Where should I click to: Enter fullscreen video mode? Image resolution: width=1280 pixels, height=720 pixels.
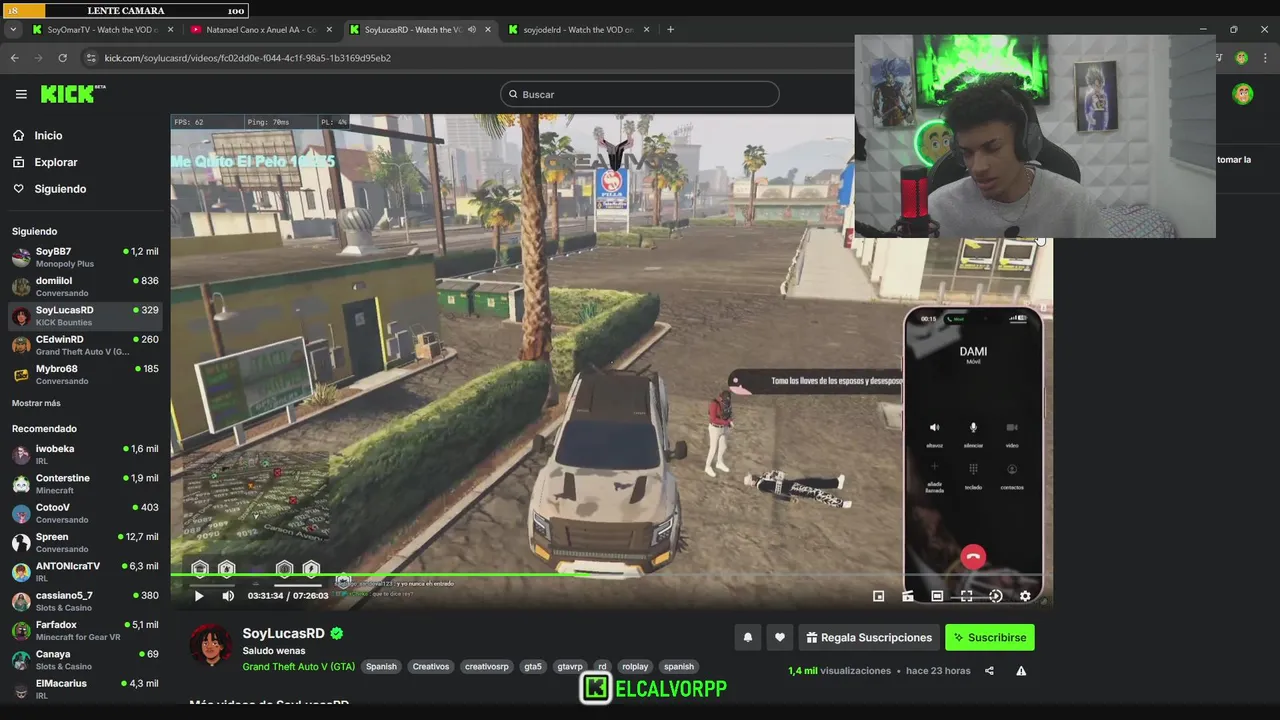pyautogui.click(x=966, y=596)
